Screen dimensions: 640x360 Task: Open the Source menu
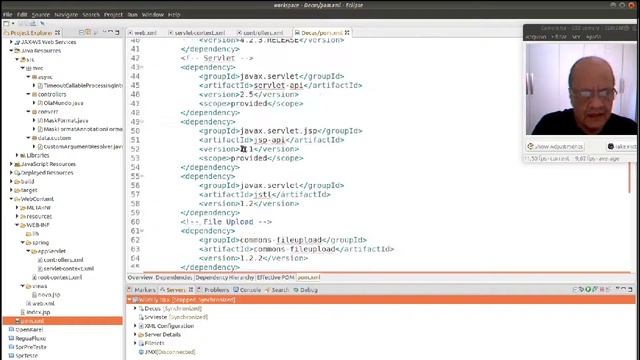tap(40, 15)
